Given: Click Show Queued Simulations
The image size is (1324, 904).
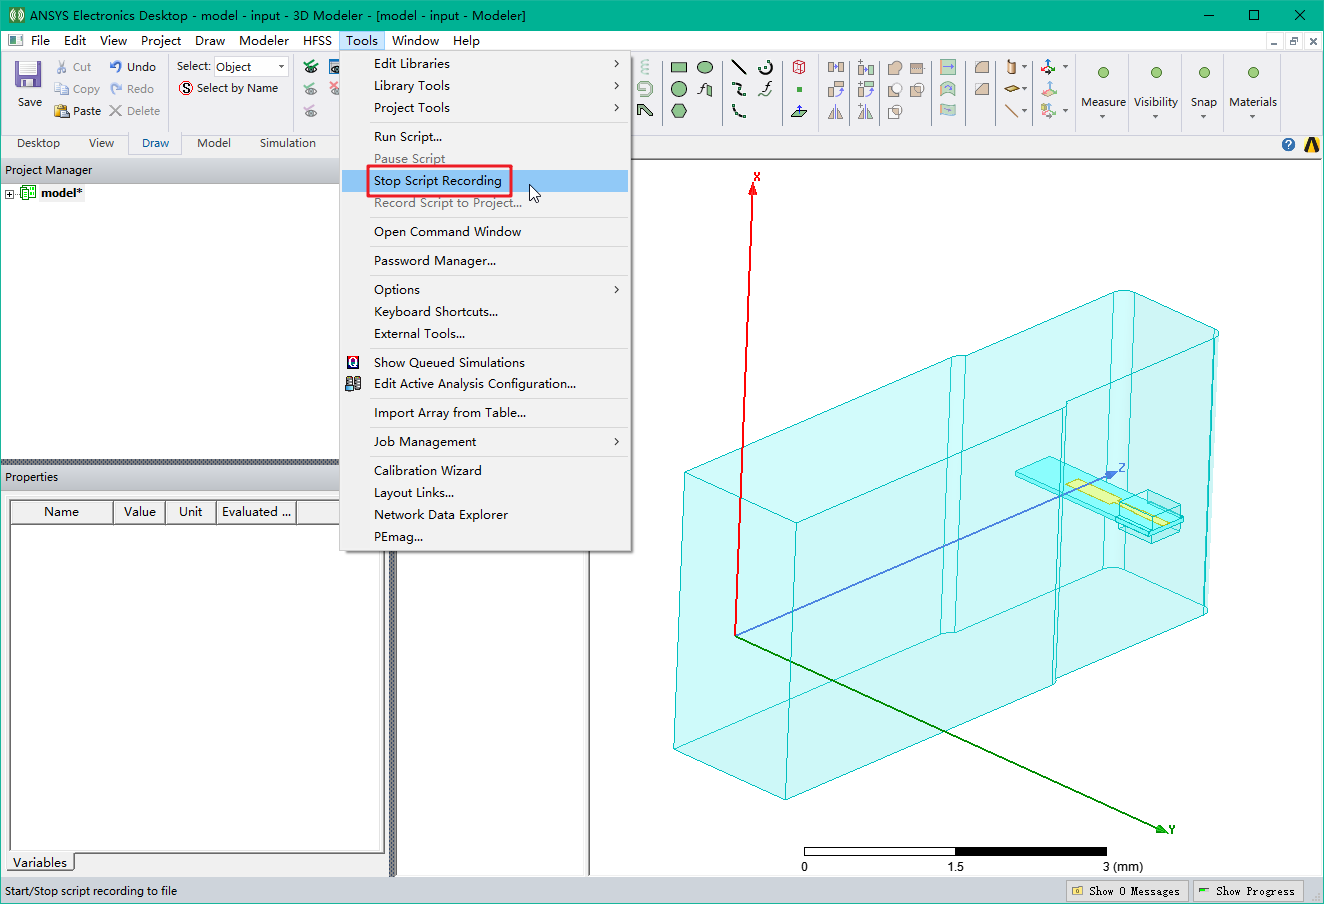Looking at the screenshot, I should coord(485,363).
